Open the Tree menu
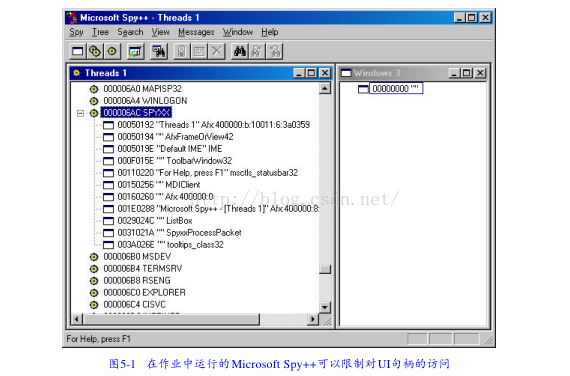This screenshot has width=570, height=376. [100, 32]
